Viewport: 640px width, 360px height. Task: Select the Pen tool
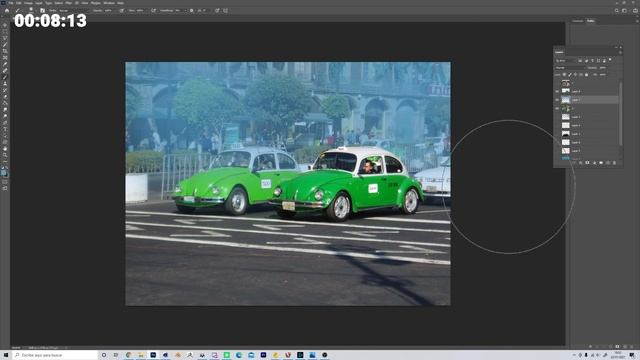(x=5, y=123)
